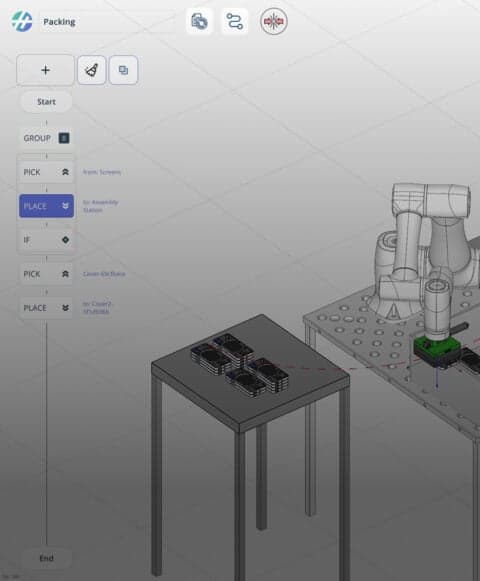Viewport: 480px width, 581px height.
Task: Select the GROUP step block
Action: tap(46, 138)
